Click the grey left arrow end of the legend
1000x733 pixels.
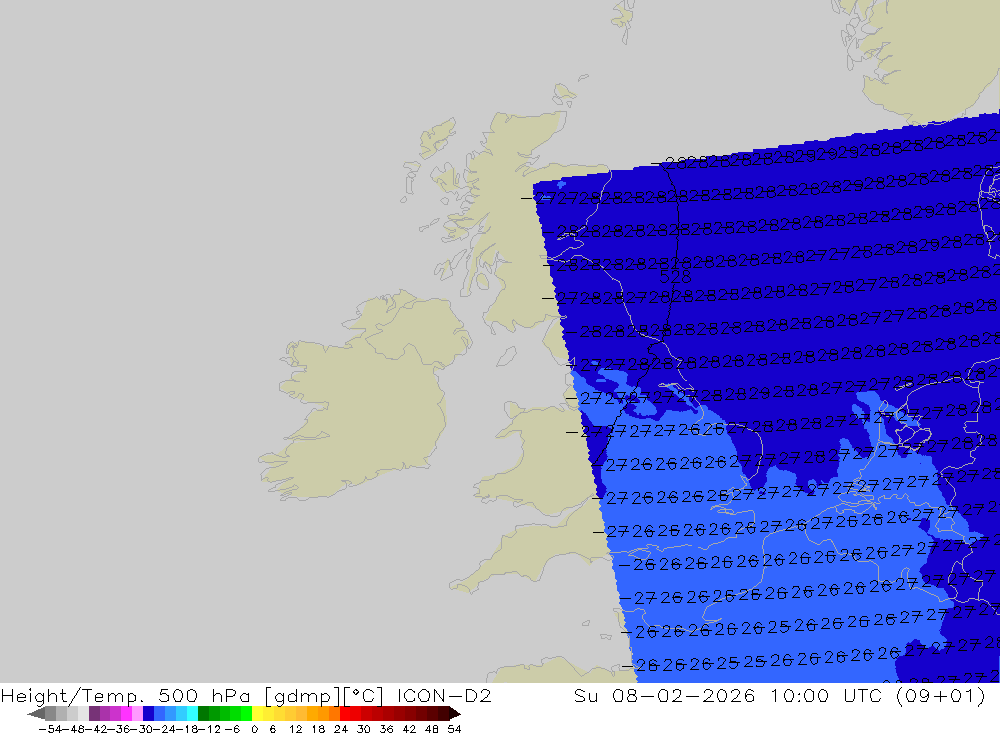36,713
